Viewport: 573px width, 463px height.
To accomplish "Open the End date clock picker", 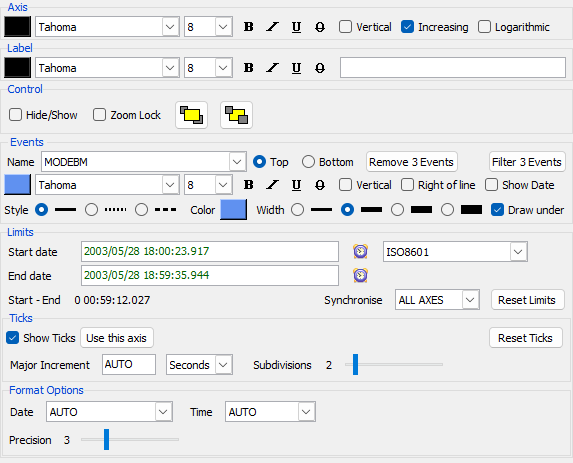I will click(x=360, y=275).
